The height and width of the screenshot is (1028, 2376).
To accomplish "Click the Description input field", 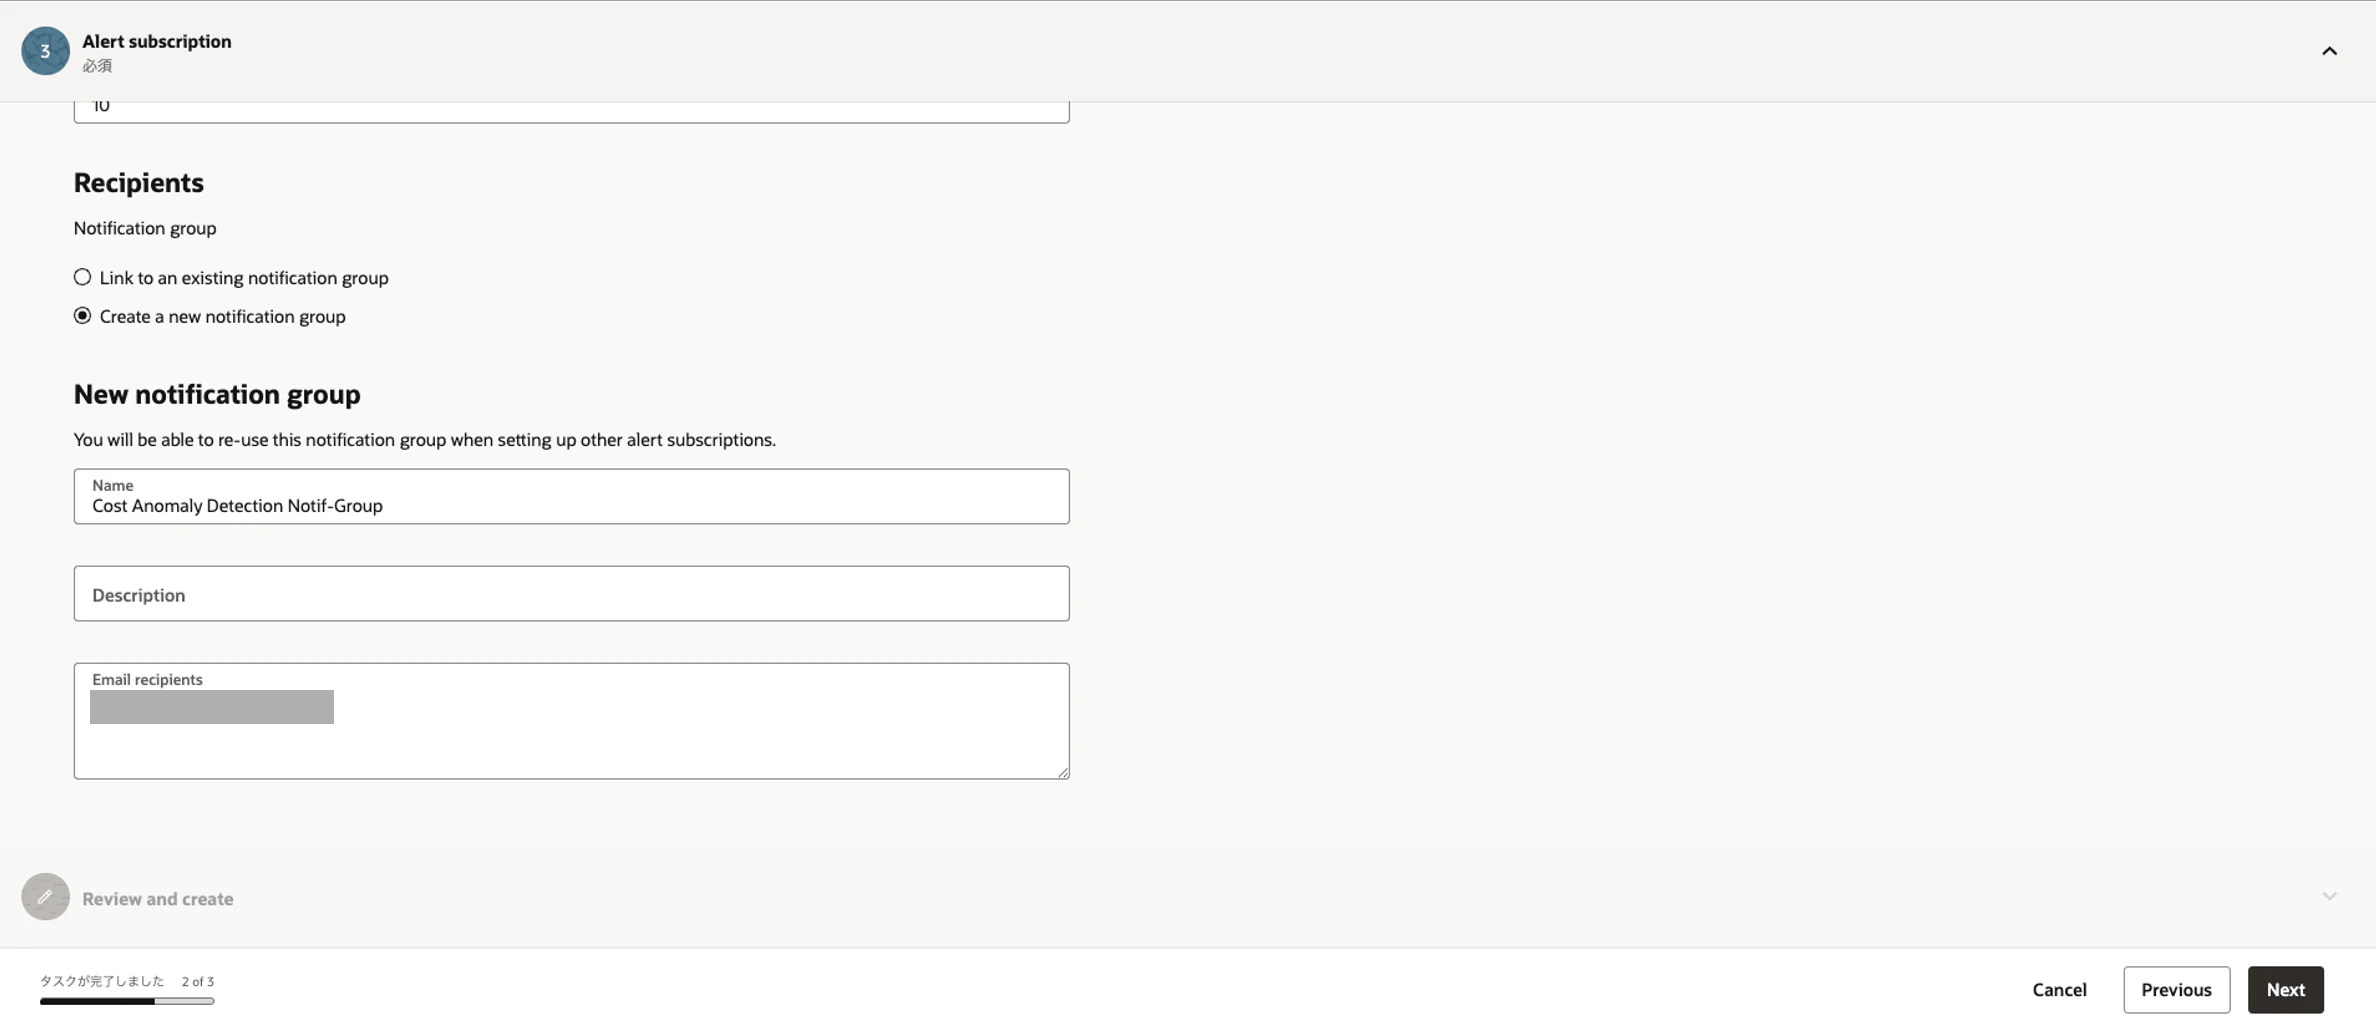I will (571, 594).
